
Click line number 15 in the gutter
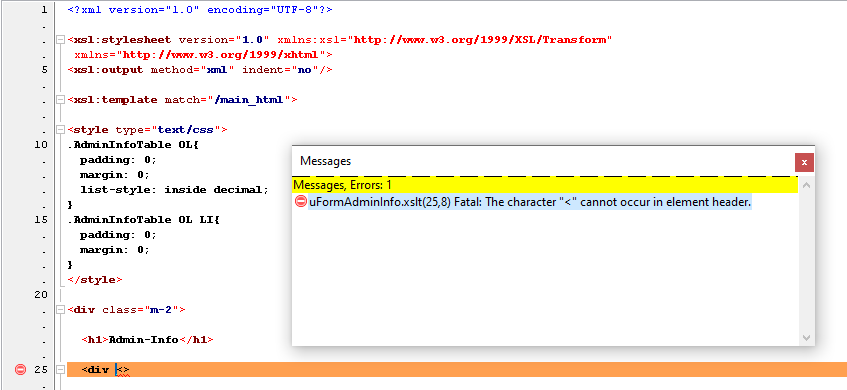click(41, 220)
